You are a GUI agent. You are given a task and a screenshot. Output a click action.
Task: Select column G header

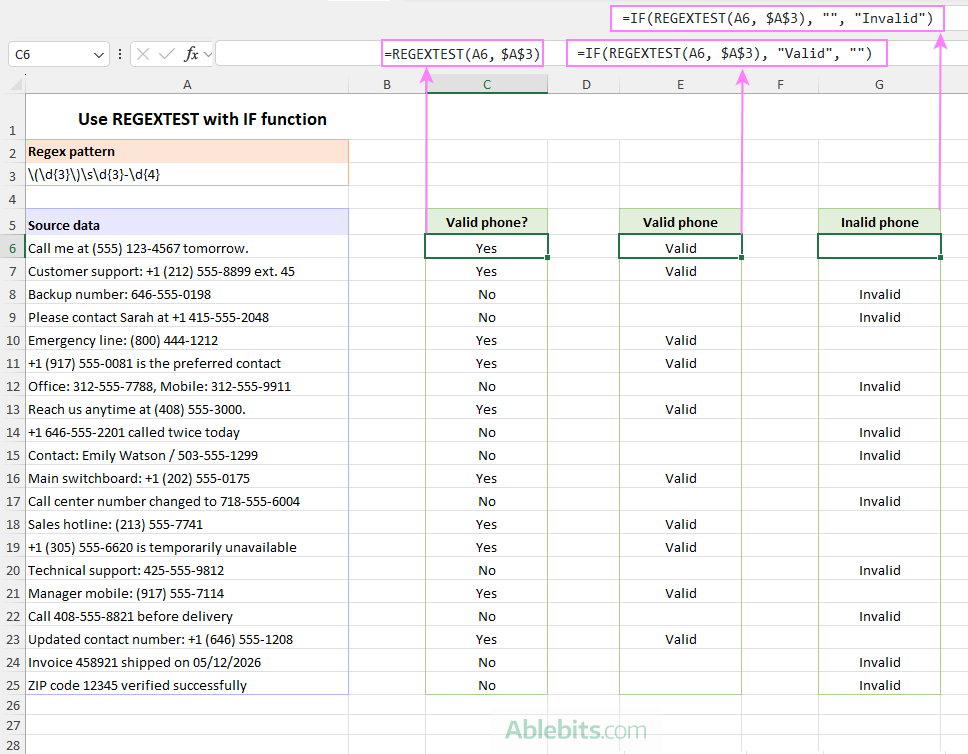pyautogui.click(x=879, y=85)
